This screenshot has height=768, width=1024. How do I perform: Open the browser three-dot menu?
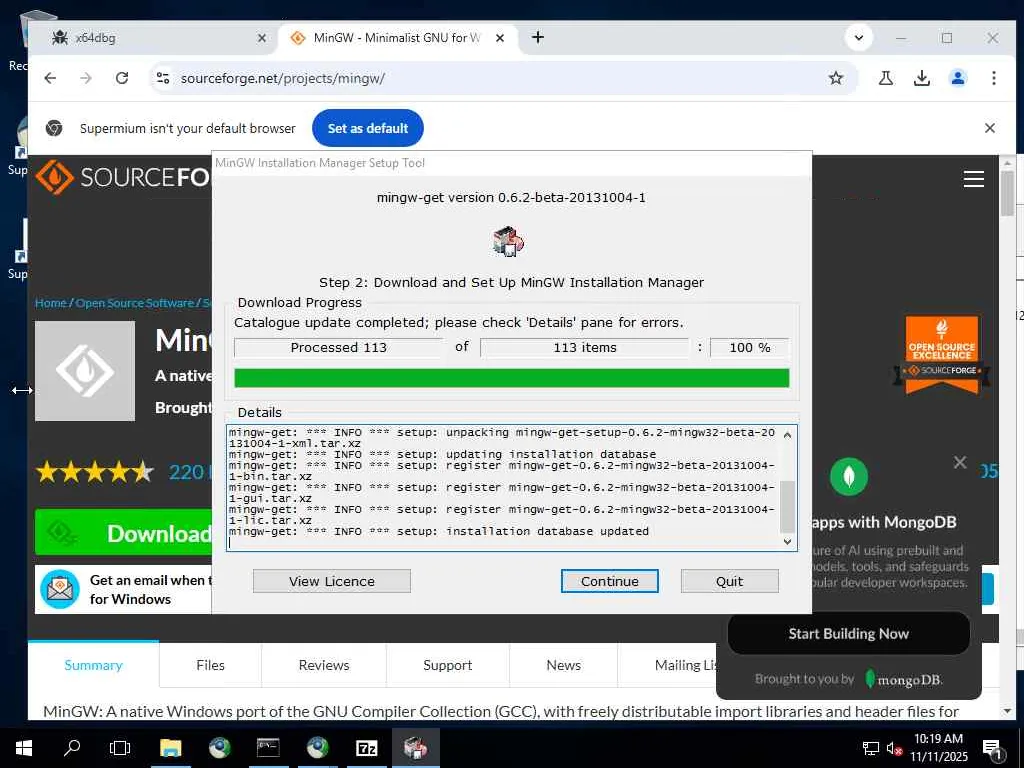coord(993,78)
